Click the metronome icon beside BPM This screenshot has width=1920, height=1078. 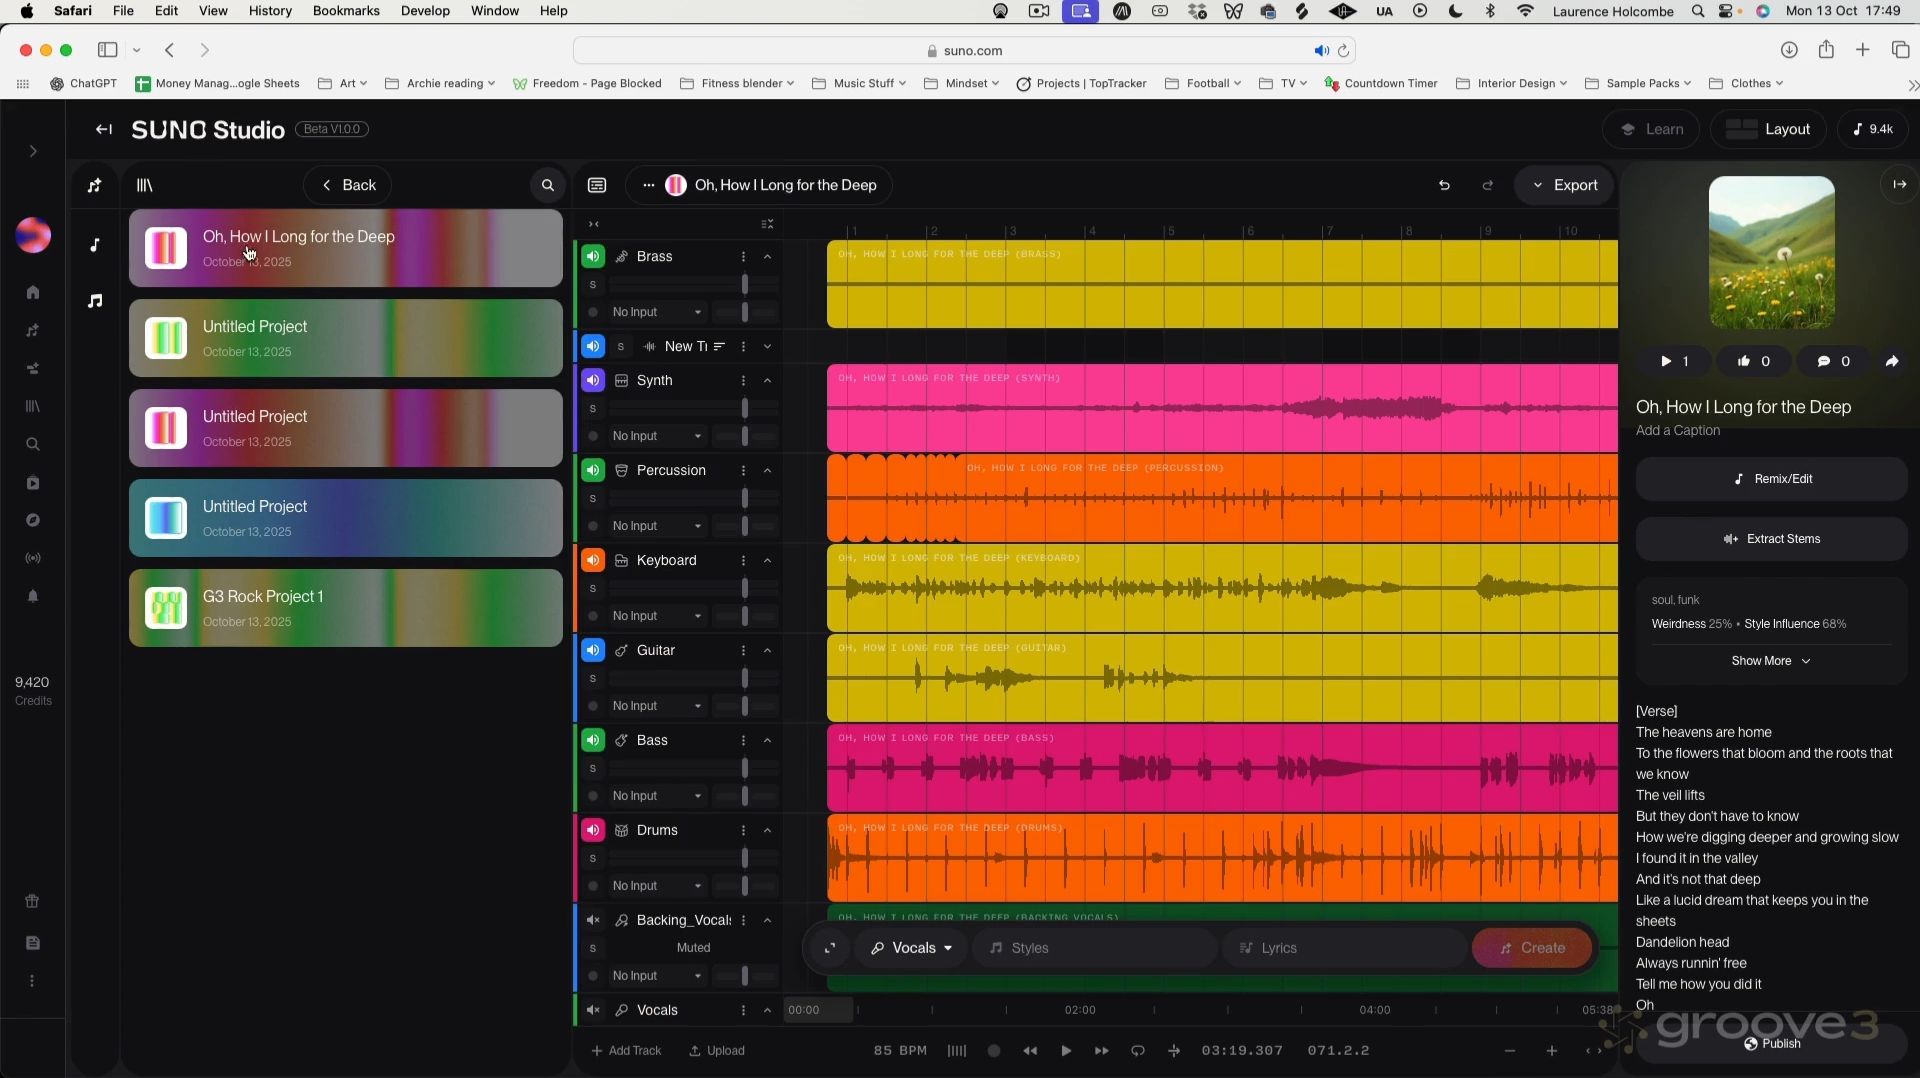[957, 1051]
